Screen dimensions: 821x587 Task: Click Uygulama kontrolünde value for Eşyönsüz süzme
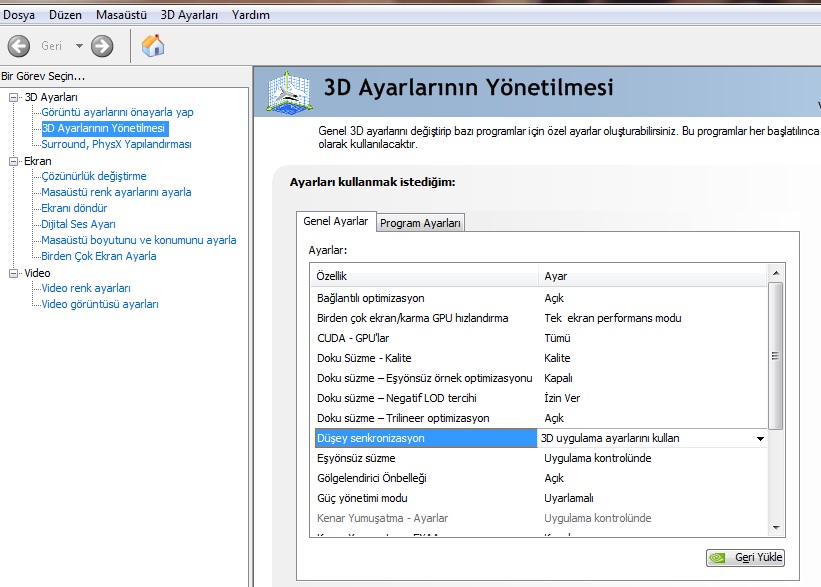[x=597, y=458]
